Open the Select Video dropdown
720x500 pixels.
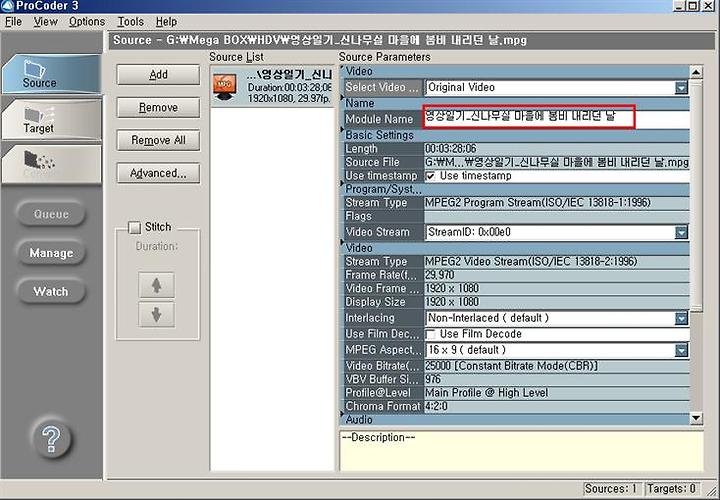(x=681, y=87)
